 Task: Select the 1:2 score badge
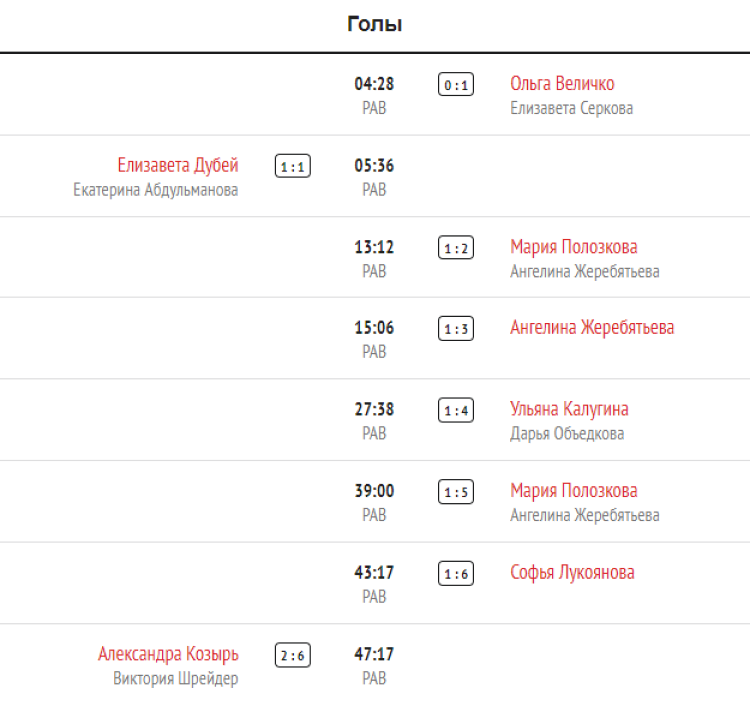pos(456,248)
